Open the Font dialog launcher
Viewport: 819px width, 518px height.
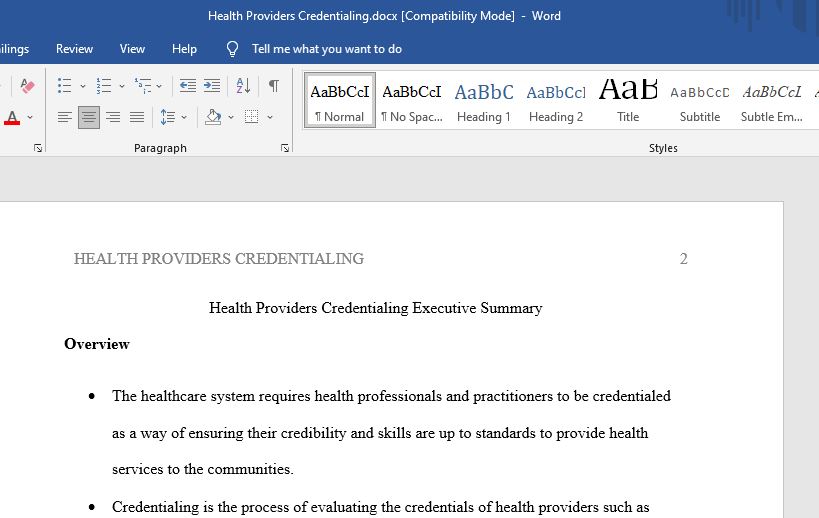click(x=38, y=148)
